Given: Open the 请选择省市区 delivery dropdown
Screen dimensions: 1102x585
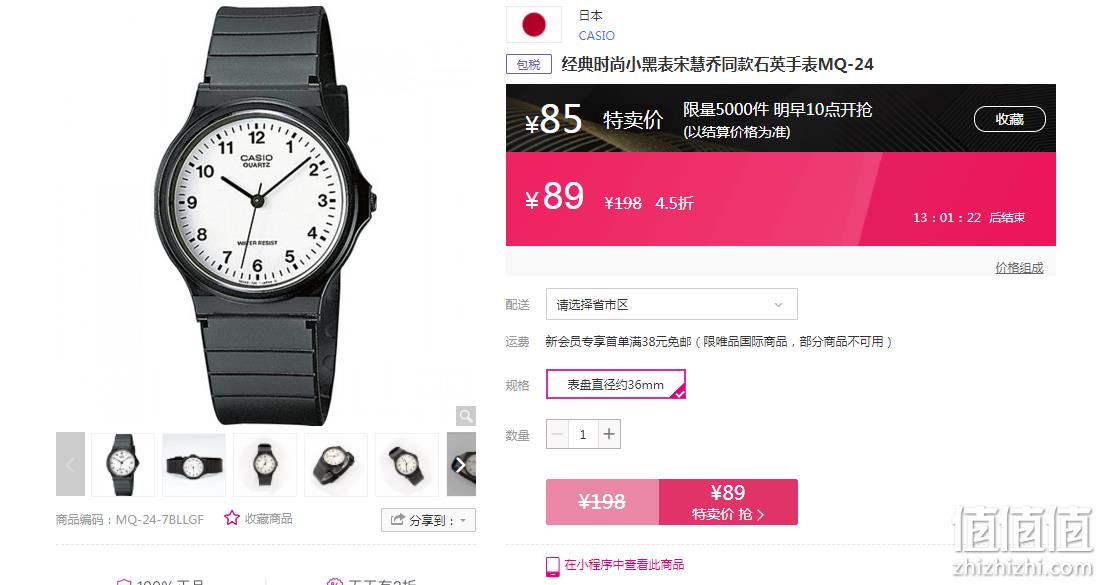Looking at the screenshot, I should point(672,304).
